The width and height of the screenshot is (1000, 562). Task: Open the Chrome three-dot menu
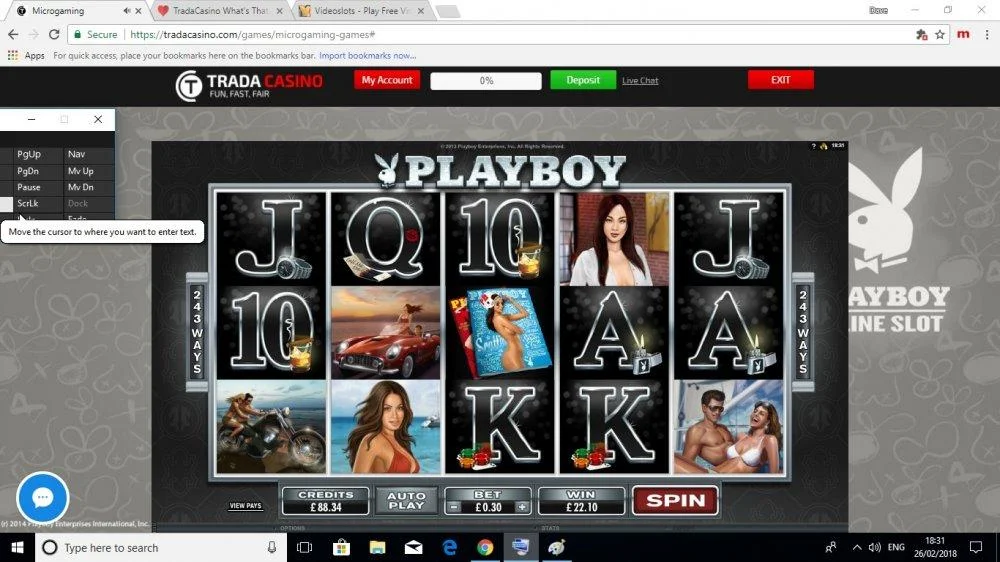click(987, 34)
